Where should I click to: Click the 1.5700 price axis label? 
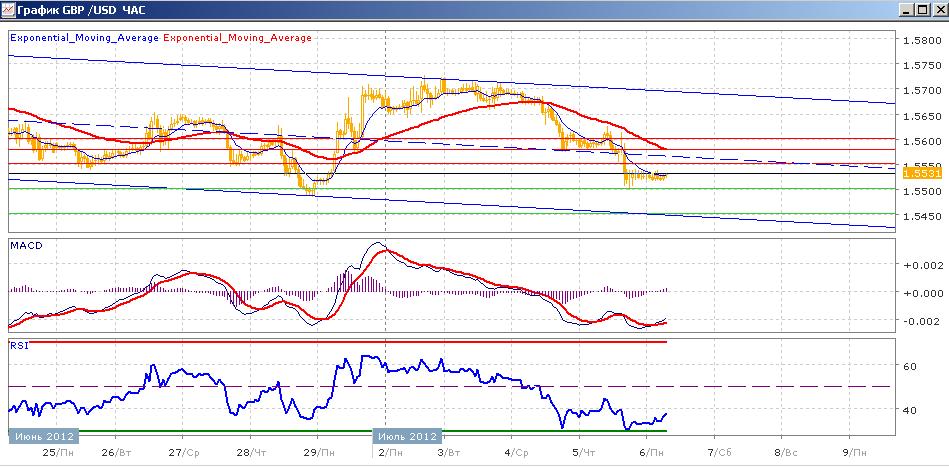click(x=922, y=91)
